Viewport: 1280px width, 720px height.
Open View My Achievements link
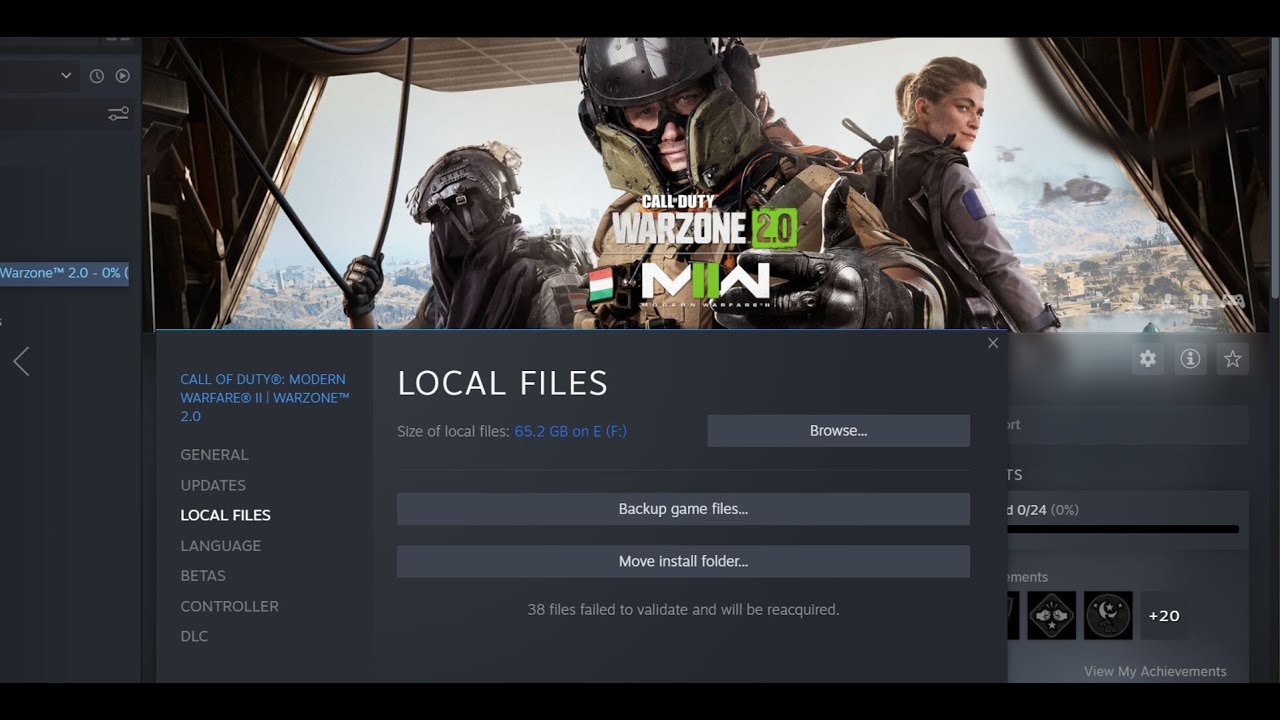(1155, 672)
